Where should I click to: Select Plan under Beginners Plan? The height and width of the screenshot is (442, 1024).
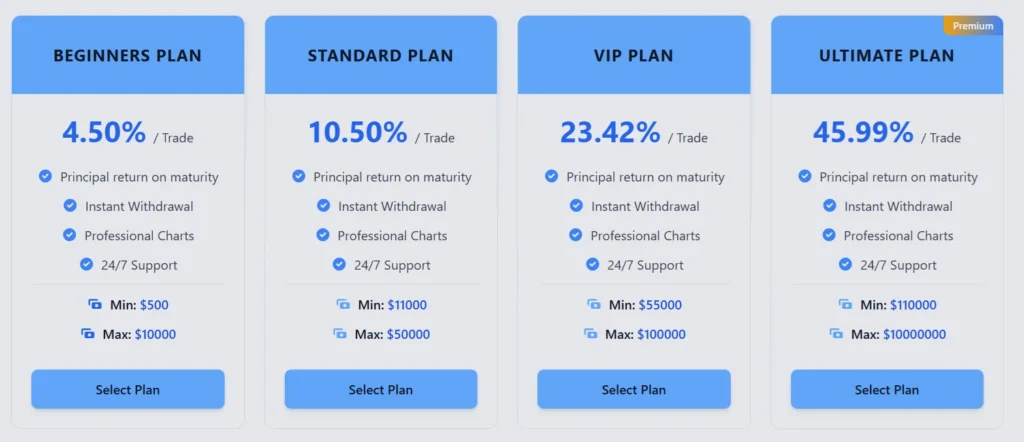tap(127, 389)
